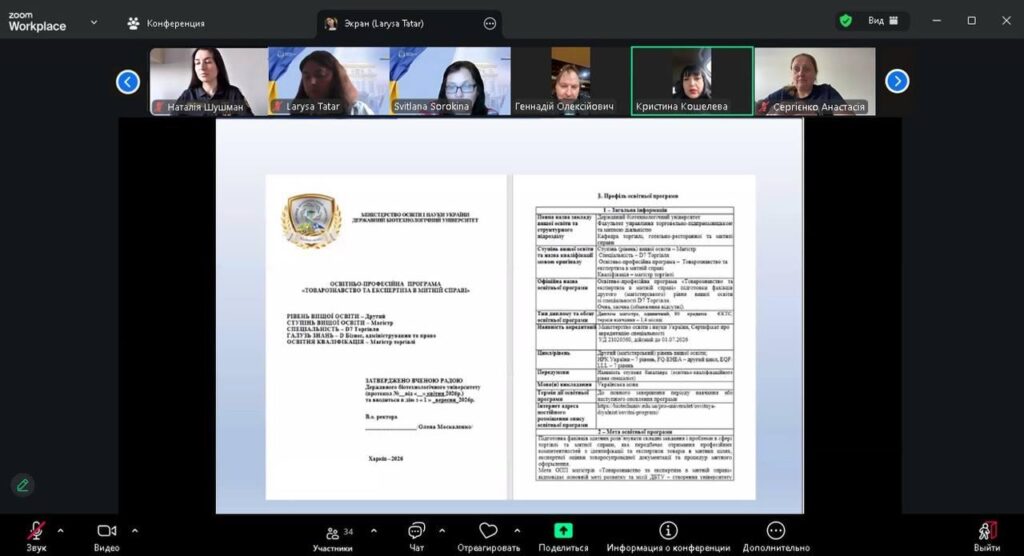Start camera with the Видео button
This screenshot has height=556, width=1024.
(107, 531)
